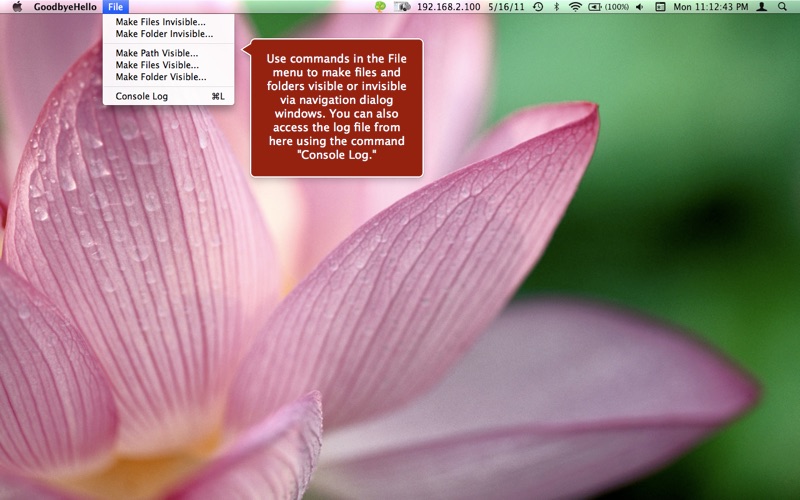Open the Apple menu
Image resolution: width=800 pixels, height=500 pixels.
click(17, 7)
